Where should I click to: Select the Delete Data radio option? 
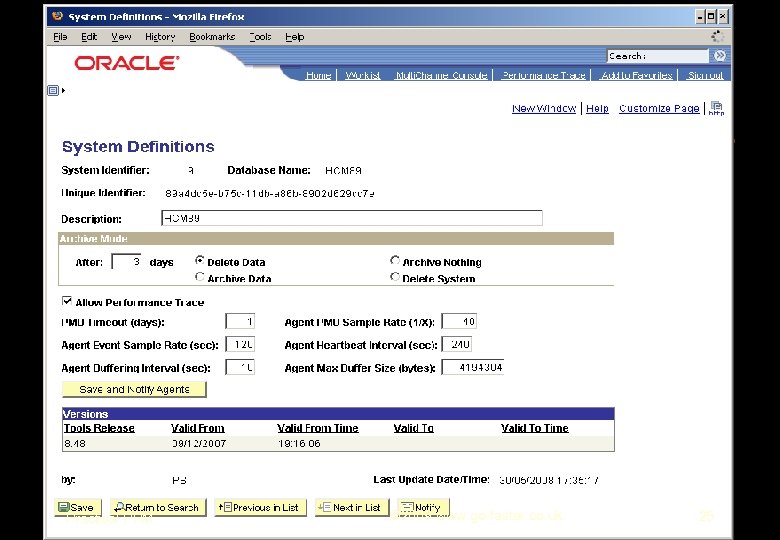click(x=199, y=261)
